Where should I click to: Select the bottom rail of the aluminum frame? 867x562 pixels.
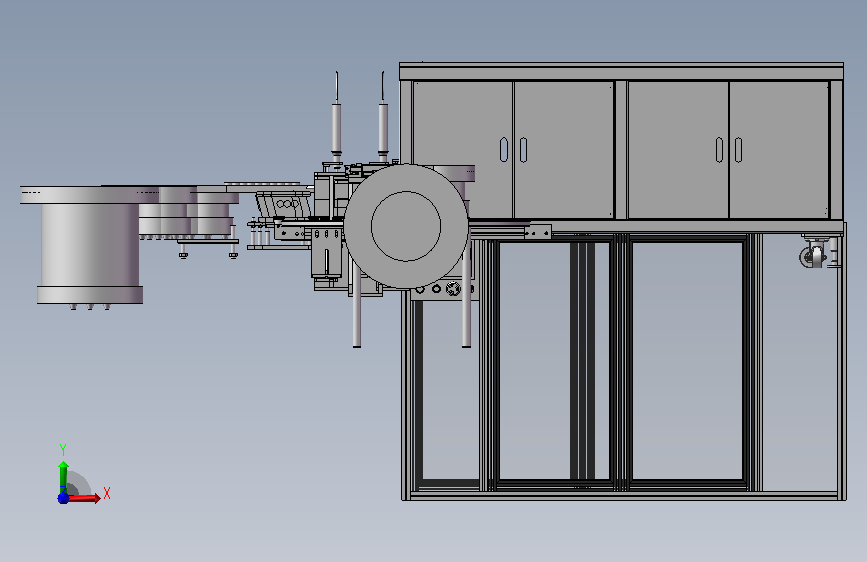coord(624,496)
